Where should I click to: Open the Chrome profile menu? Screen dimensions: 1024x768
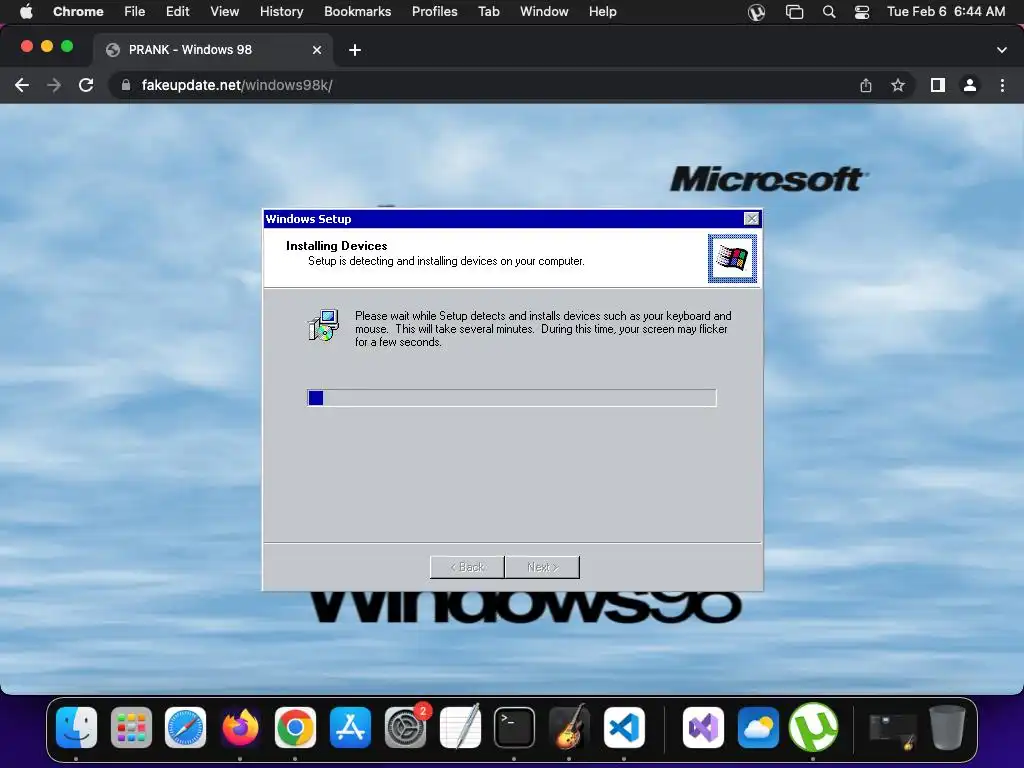point(970,85)
